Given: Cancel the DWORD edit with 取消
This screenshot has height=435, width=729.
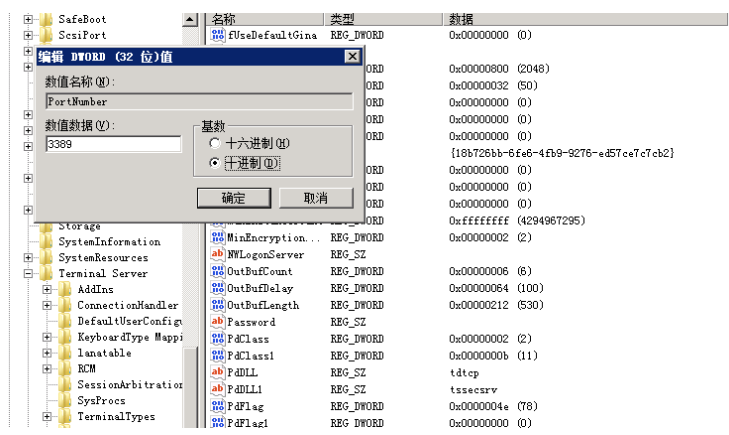Looking at the screenshot, I should [x=316, y=198].
